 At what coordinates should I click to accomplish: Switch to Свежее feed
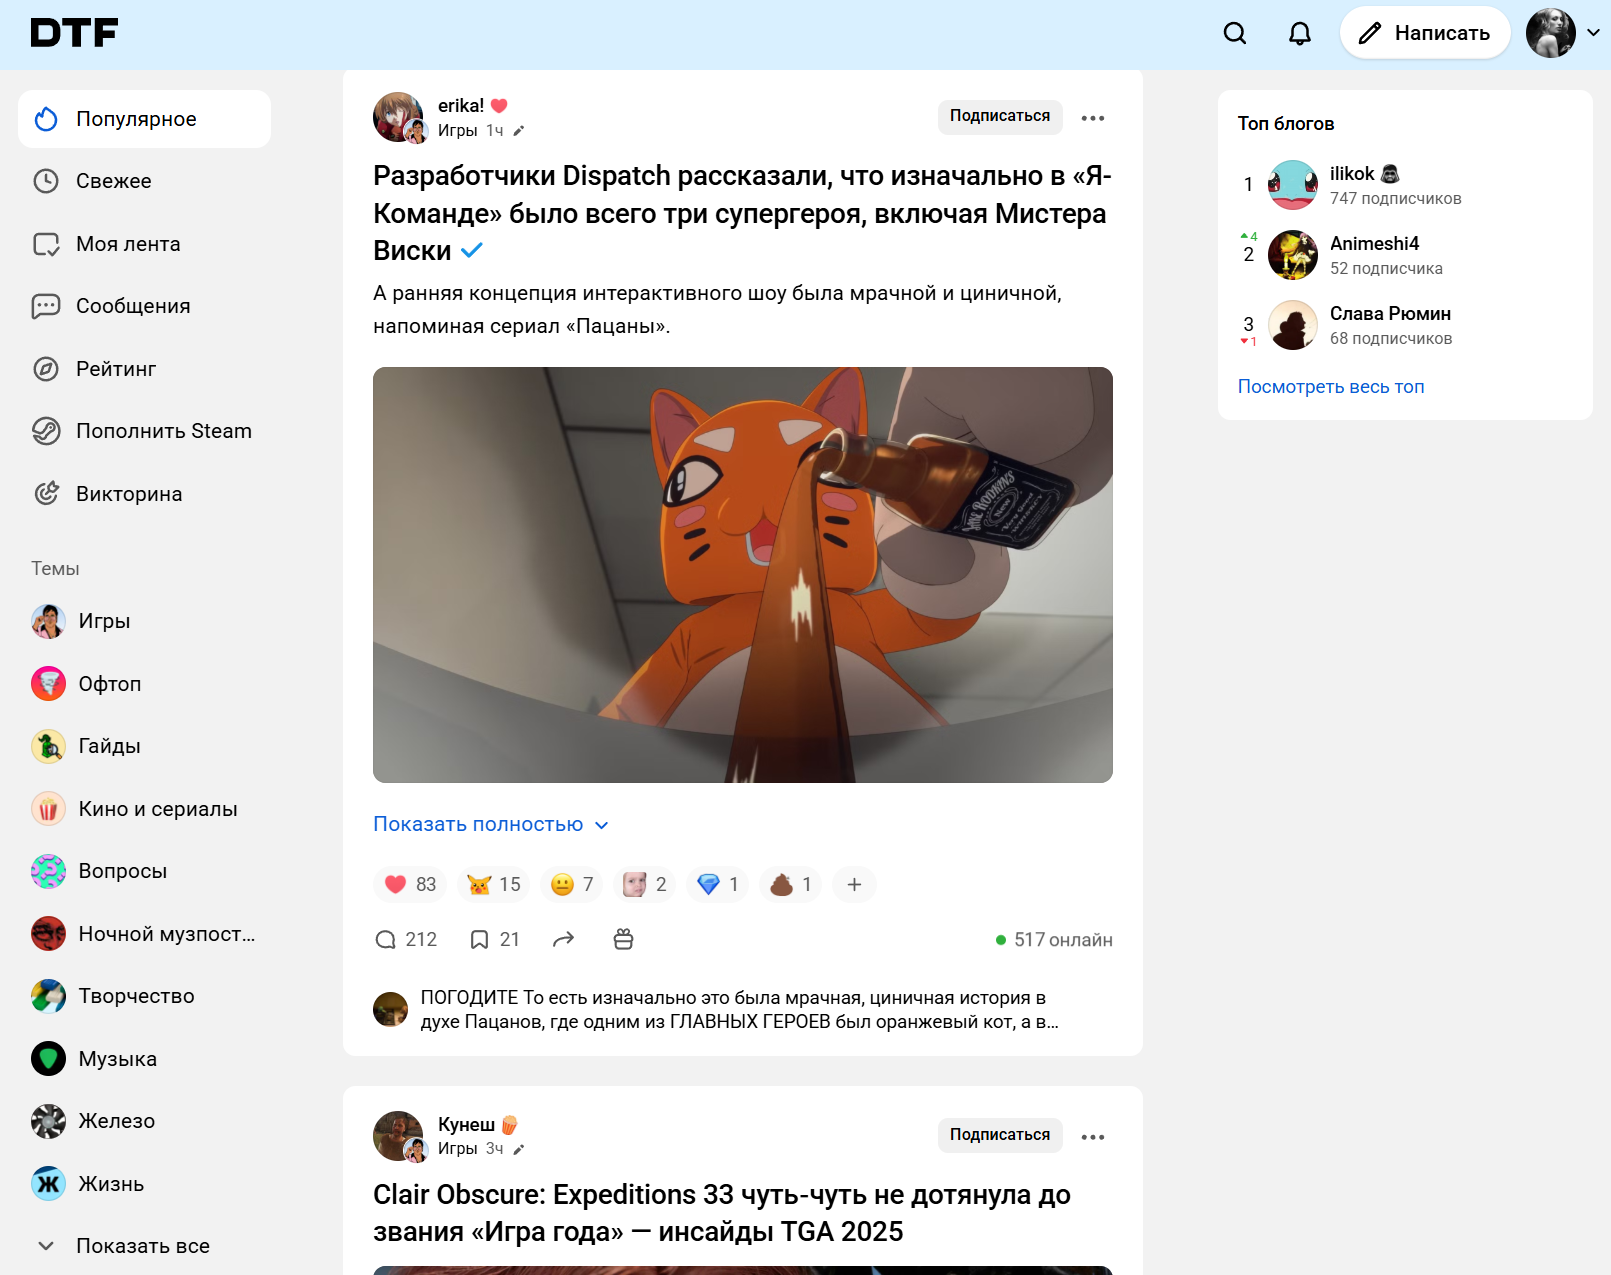[x=113, y=181]
